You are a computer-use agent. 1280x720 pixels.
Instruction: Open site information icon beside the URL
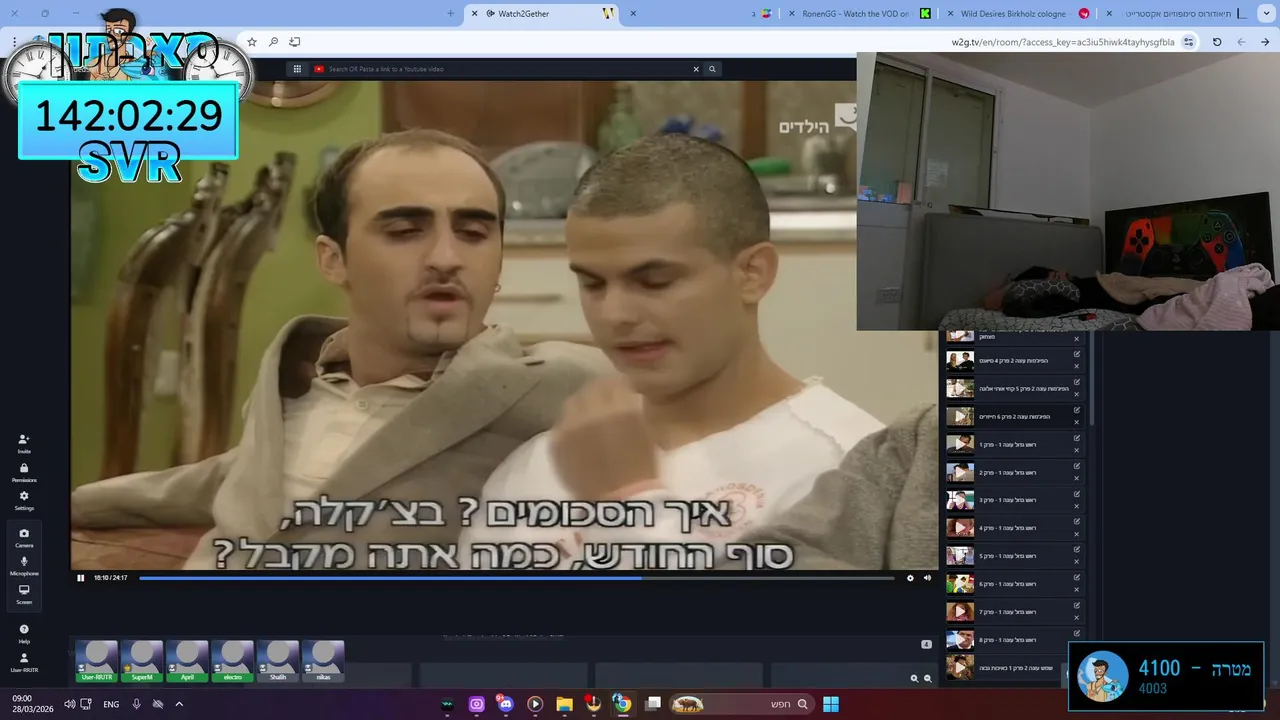coord(1188,42)
